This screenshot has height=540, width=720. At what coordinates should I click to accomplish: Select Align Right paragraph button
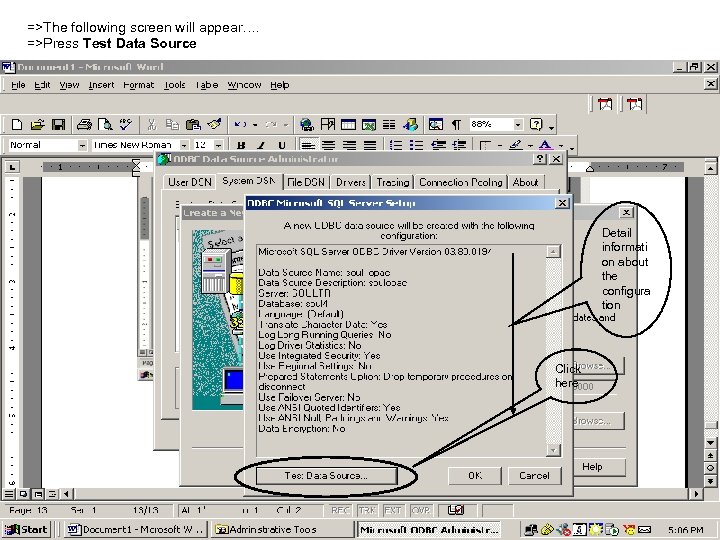tap(349, 146)
